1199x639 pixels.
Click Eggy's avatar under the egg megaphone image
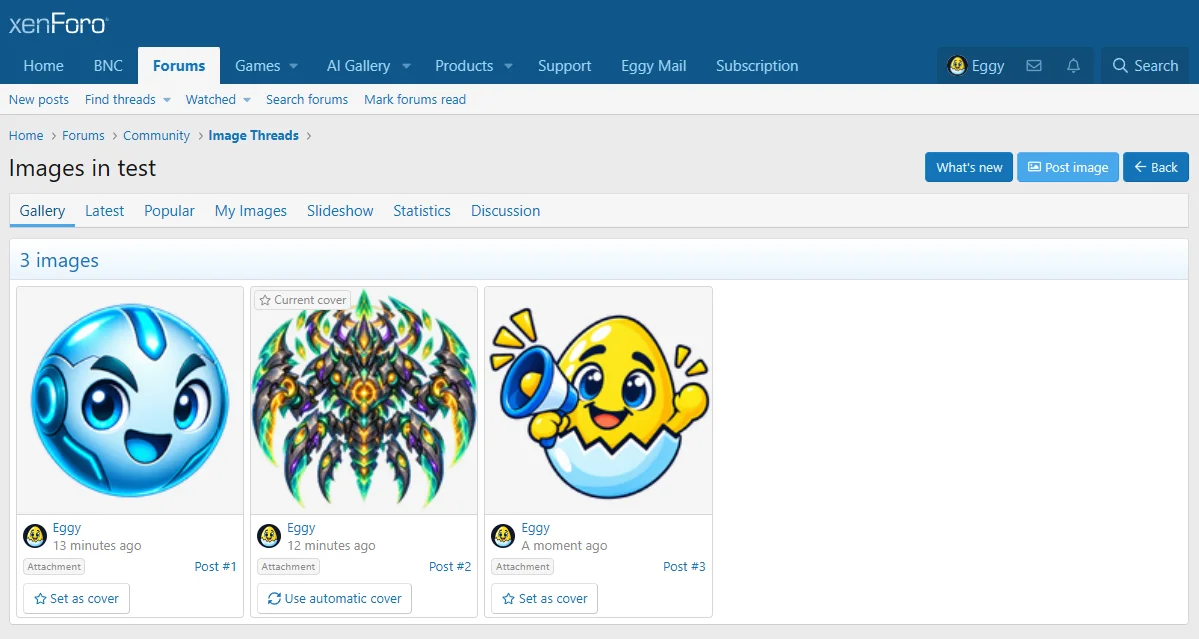click(x=503, y=536)
